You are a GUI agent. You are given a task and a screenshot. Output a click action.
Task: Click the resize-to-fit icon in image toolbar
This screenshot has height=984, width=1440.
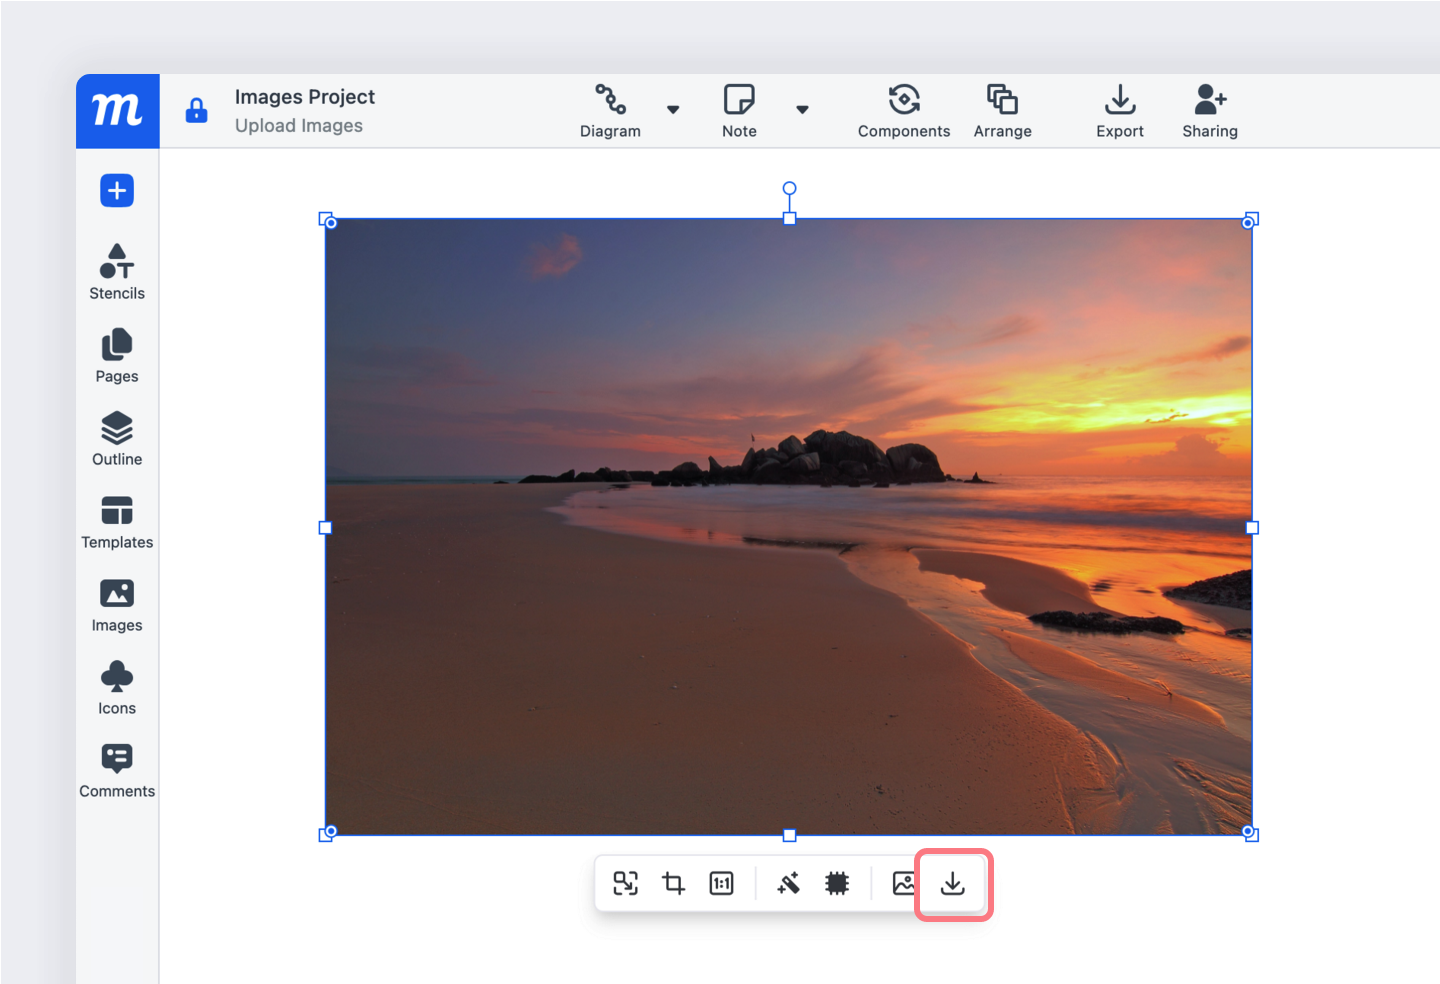625,883
